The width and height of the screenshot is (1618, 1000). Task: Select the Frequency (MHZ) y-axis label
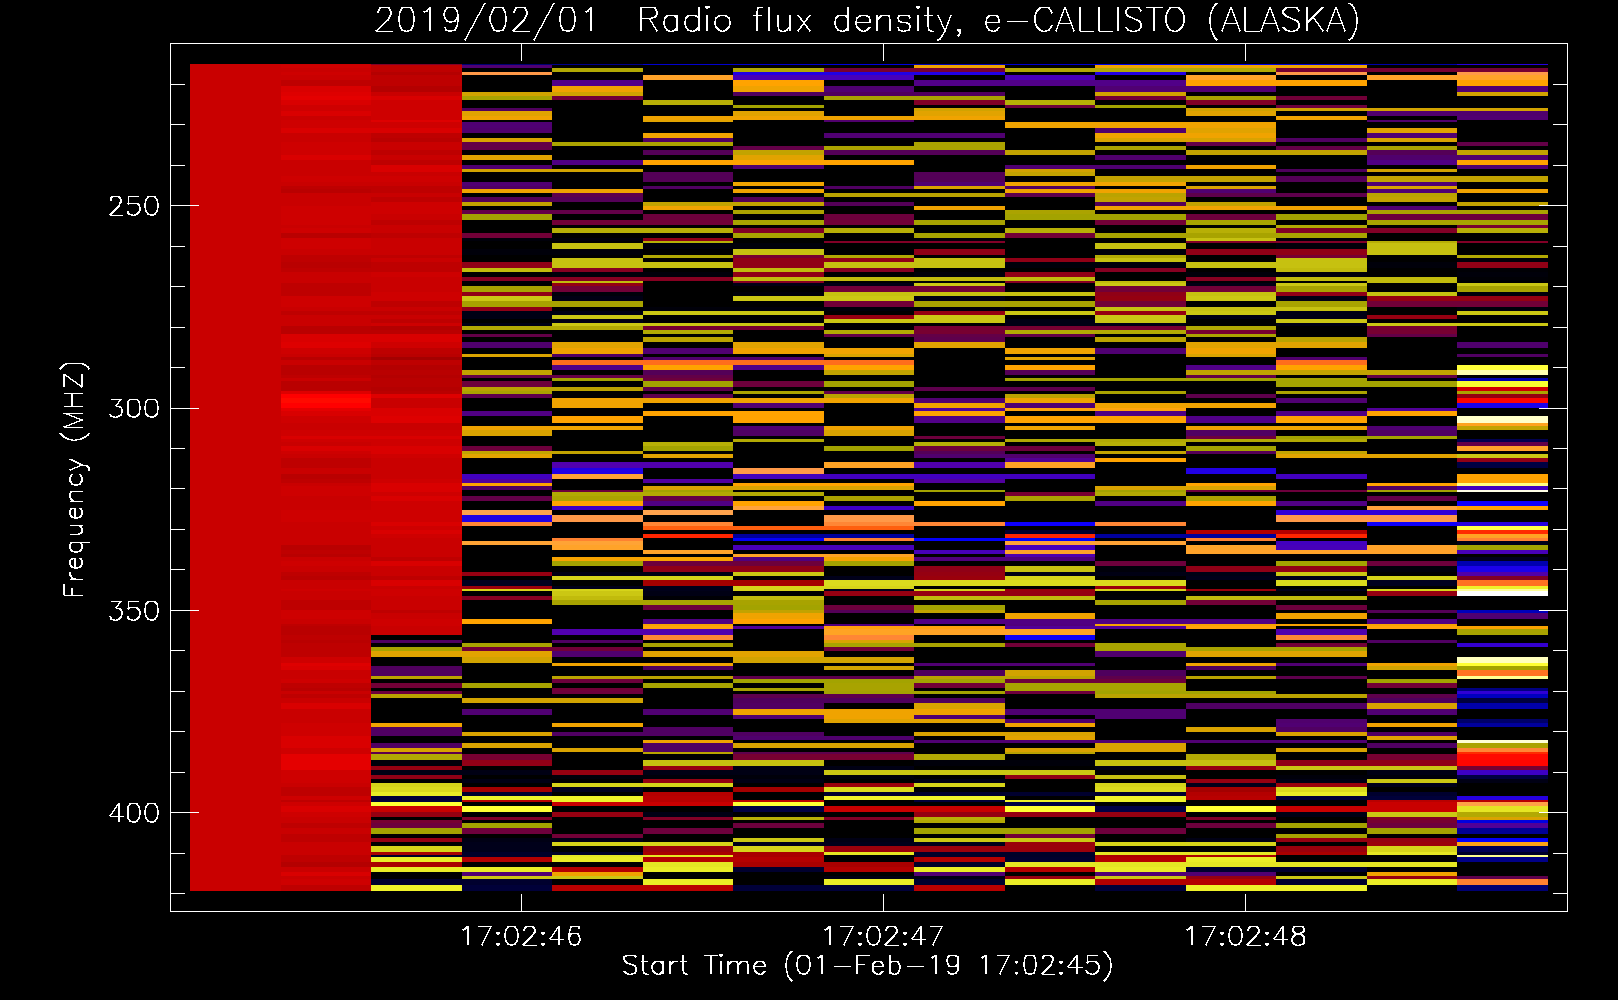click(x=75, y=479)
